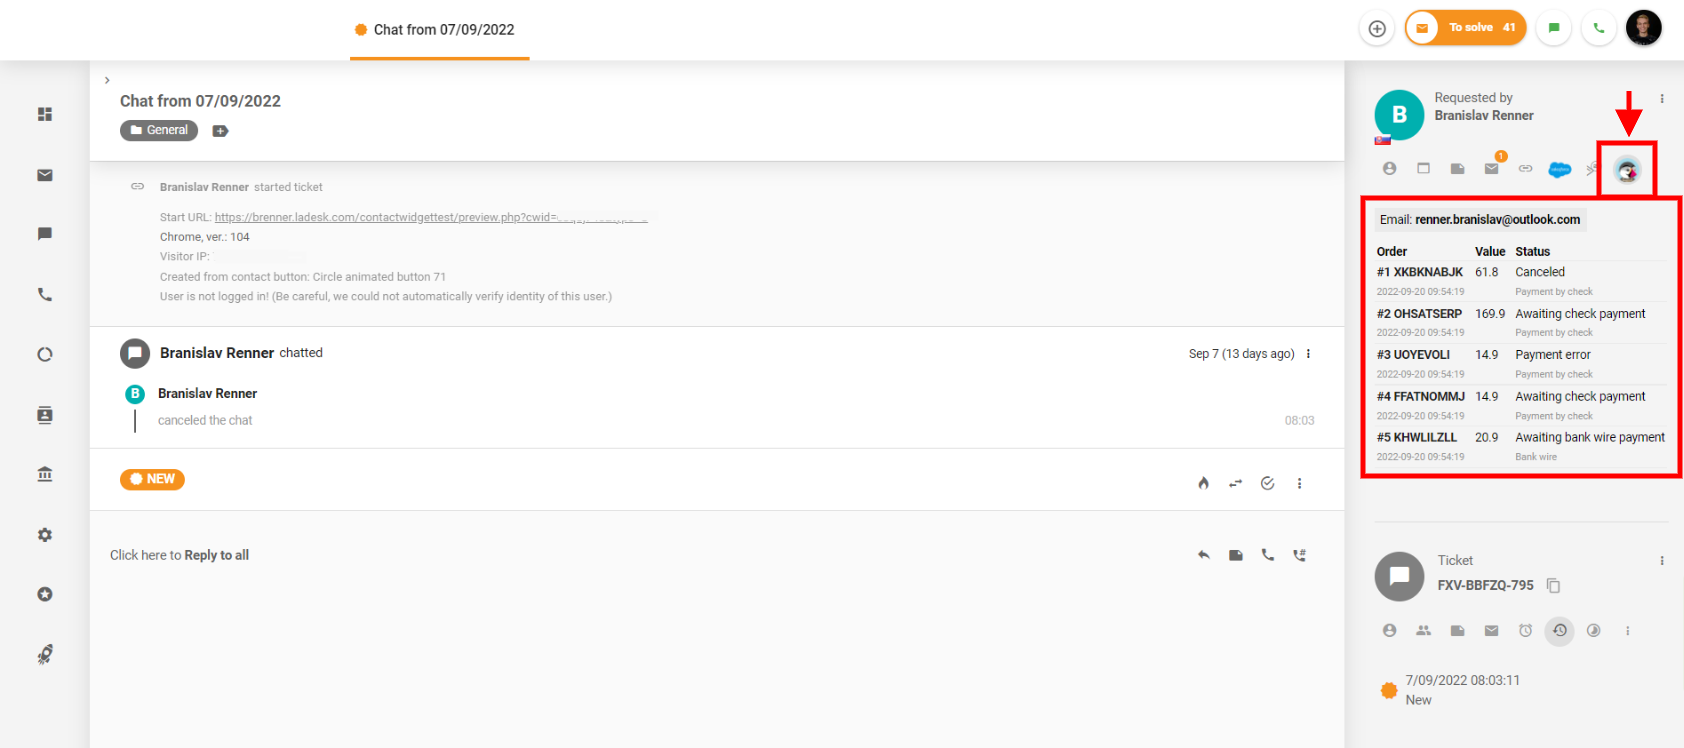Copy ticket ID FXV-BBFZQ-795 with copy icon
Image resolution: width=1684 pixels, height=748 pixels.
point(1553,585)
